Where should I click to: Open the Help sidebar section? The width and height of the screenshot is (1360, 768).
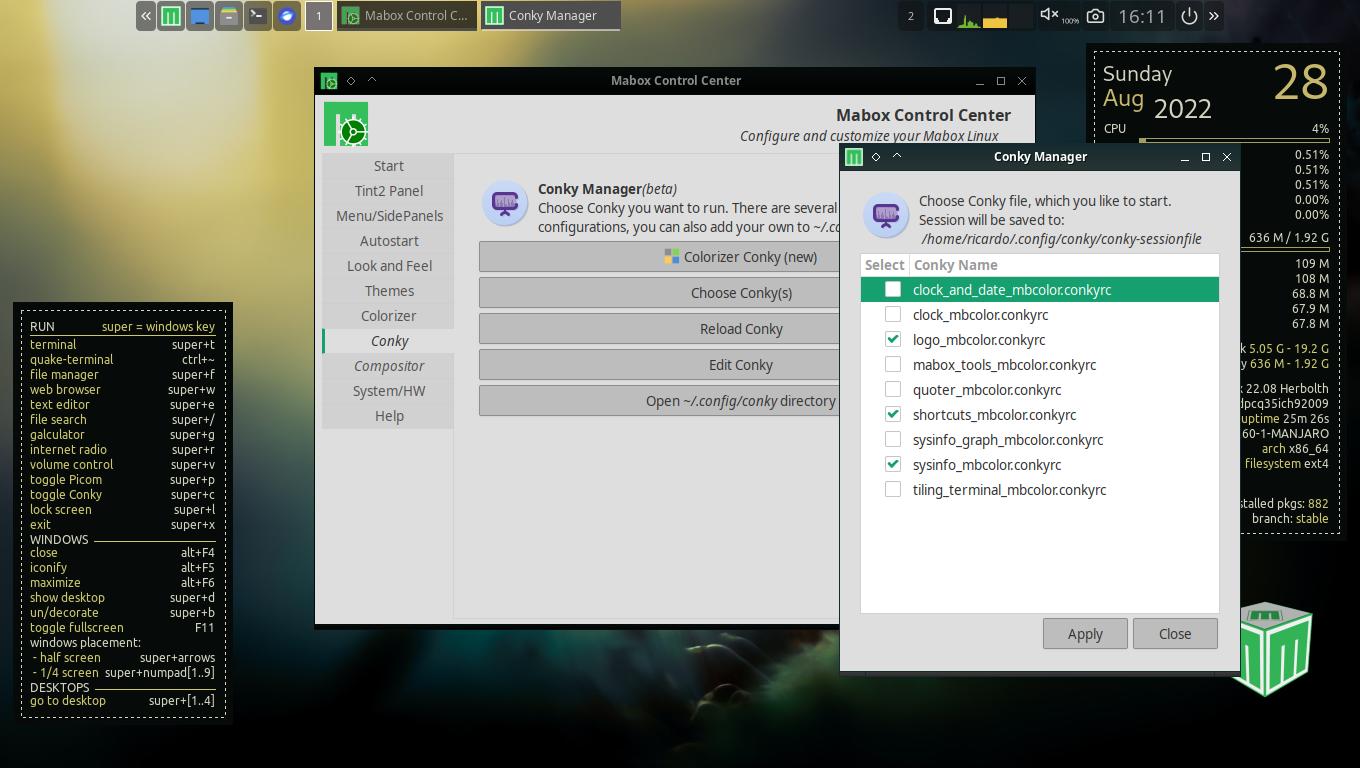point(388,416)
